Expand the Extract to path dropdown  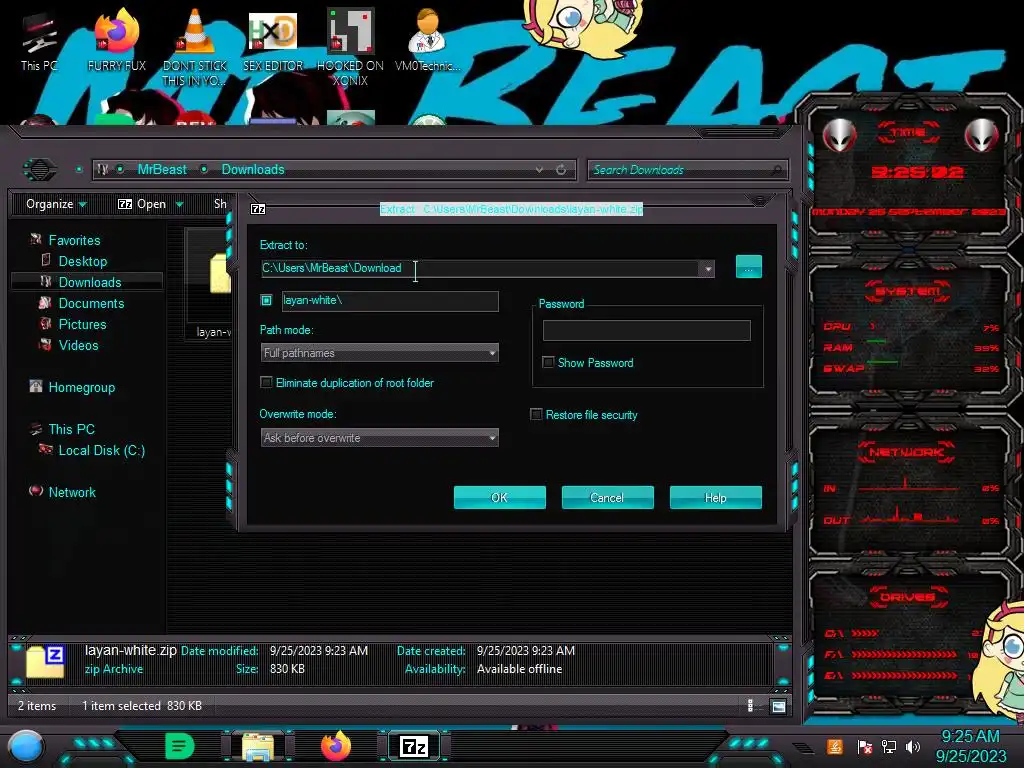point(707,268)
